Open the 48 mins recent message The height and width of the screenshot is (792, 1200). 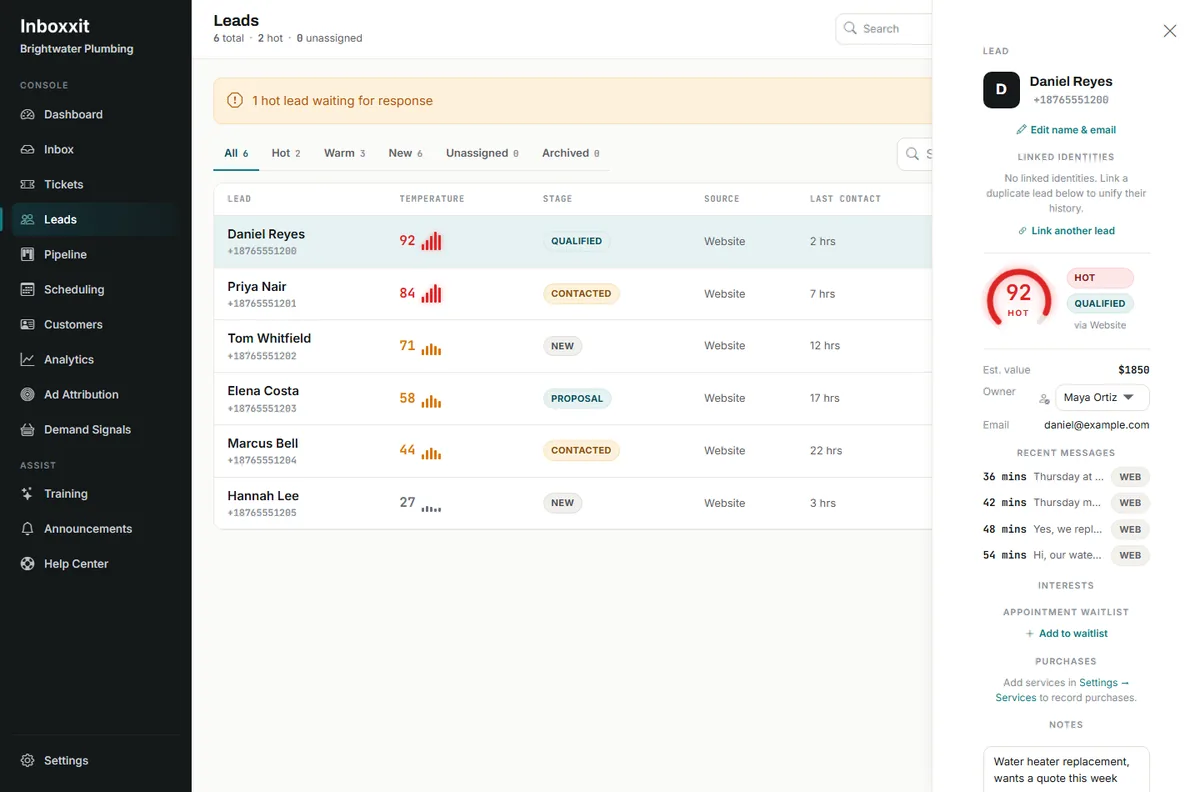1066,529
